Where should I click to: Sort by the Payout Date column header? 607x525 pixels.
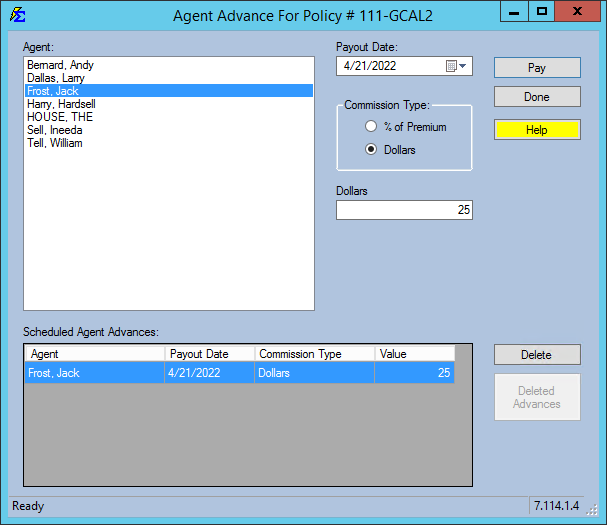(210, 354)
